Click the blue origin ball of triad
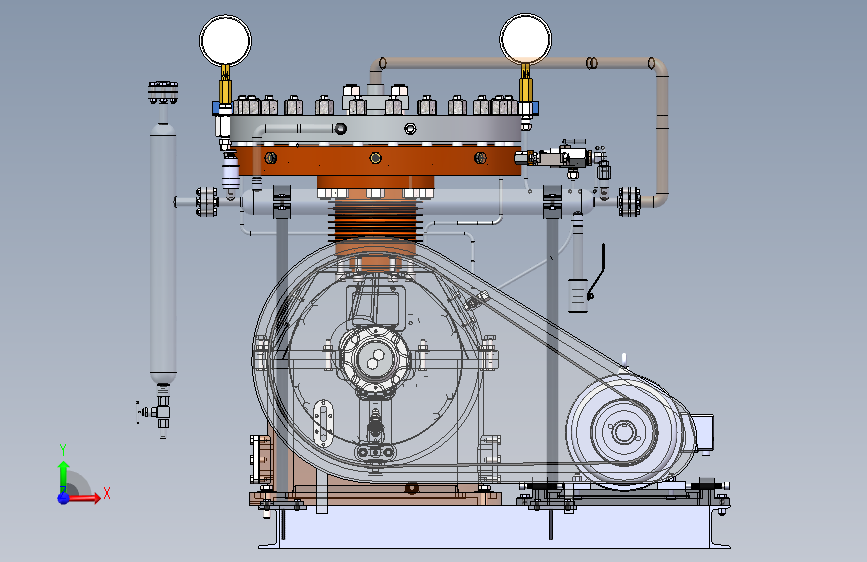The width and height of the screenshot is (867, 562). coord(63,498)
